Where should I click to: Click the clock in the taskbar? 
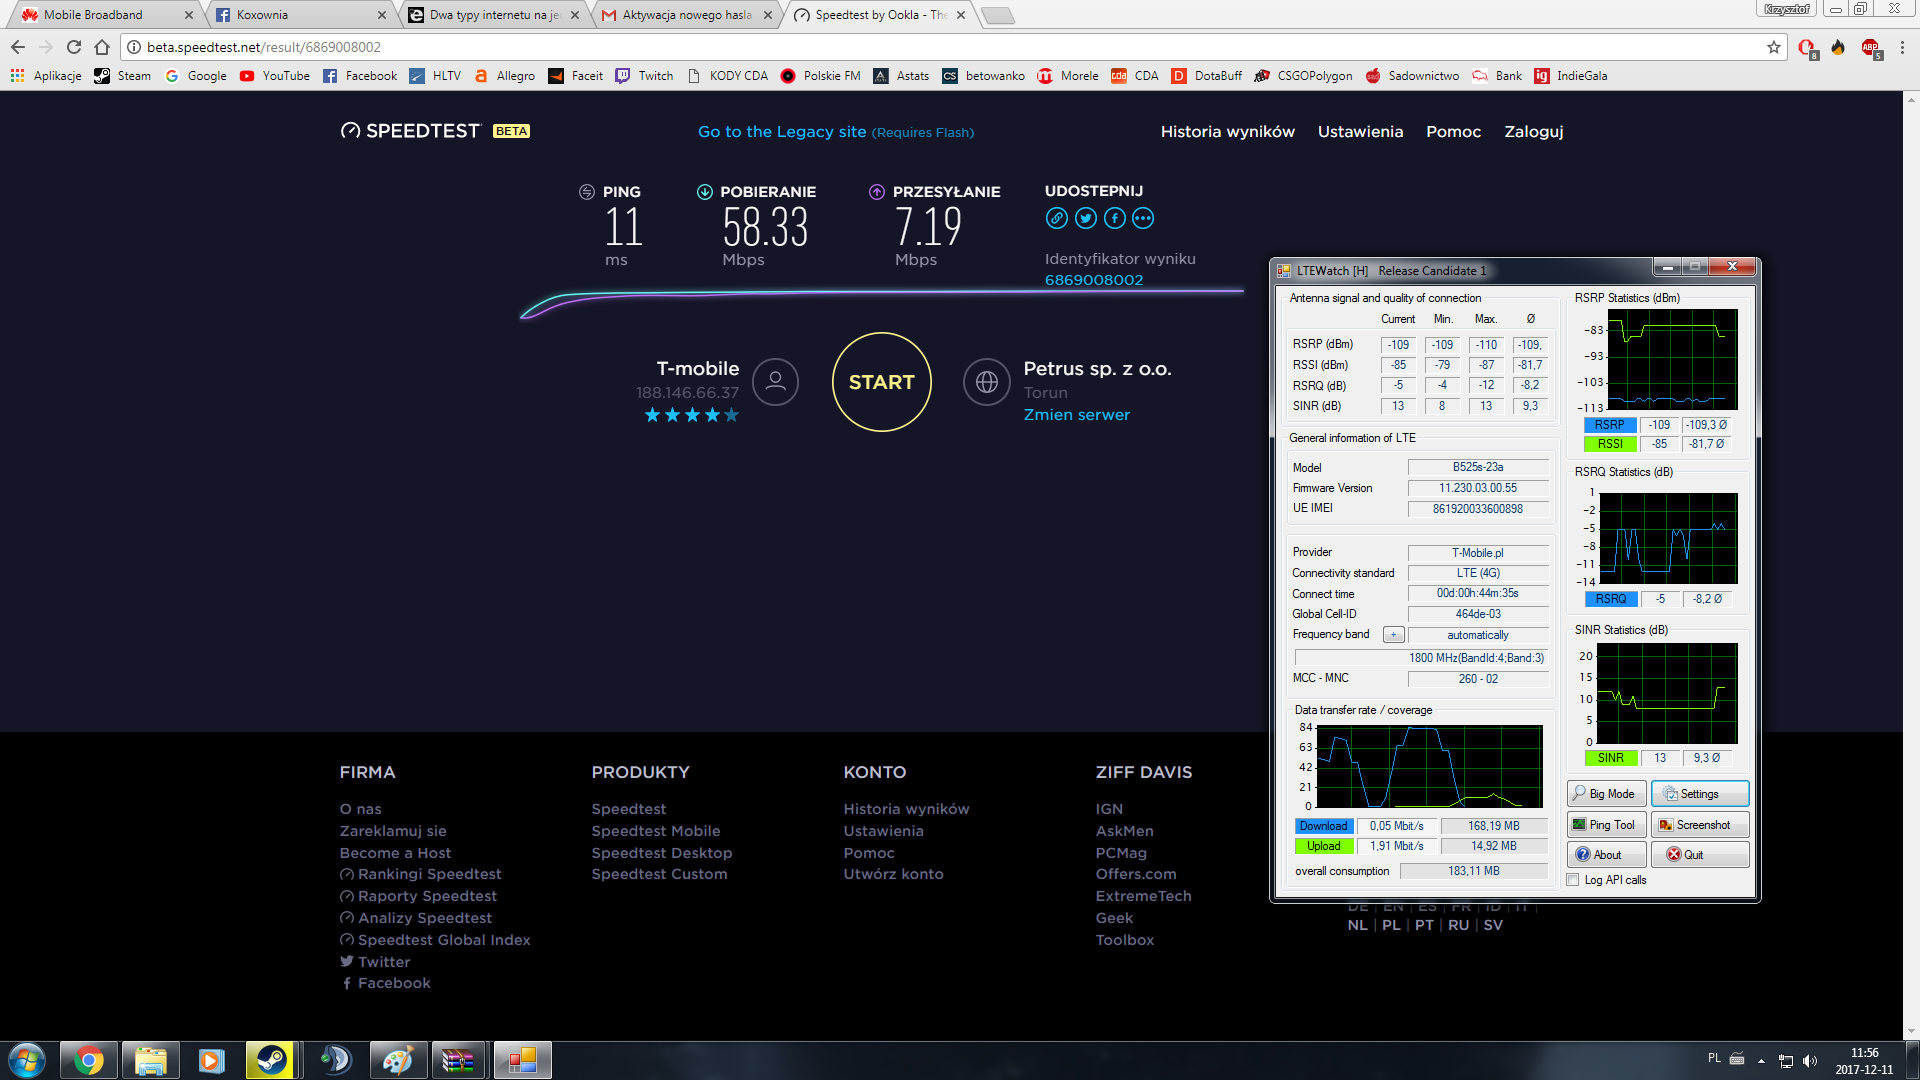1864,1060
